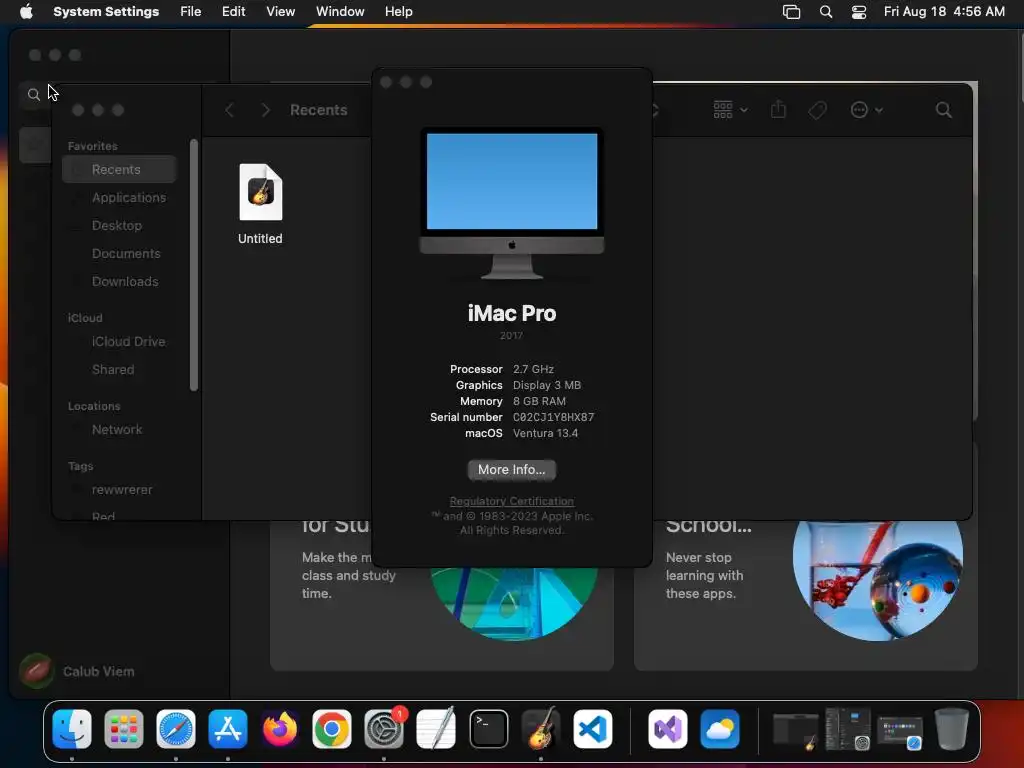This screenshot has width=1024, height=768.
Task: Launch Terminal from the dock
Action: (488, 729)
